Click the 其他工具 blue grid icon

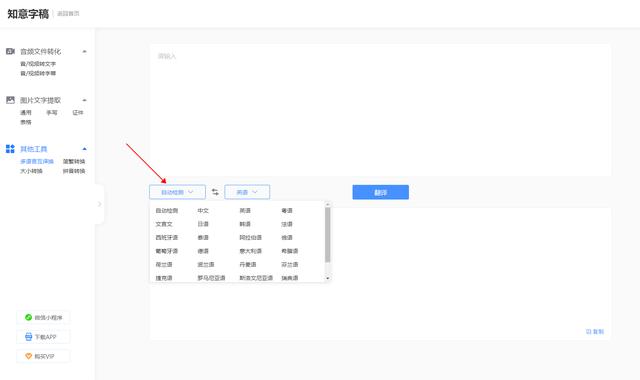tap(10, 149)
